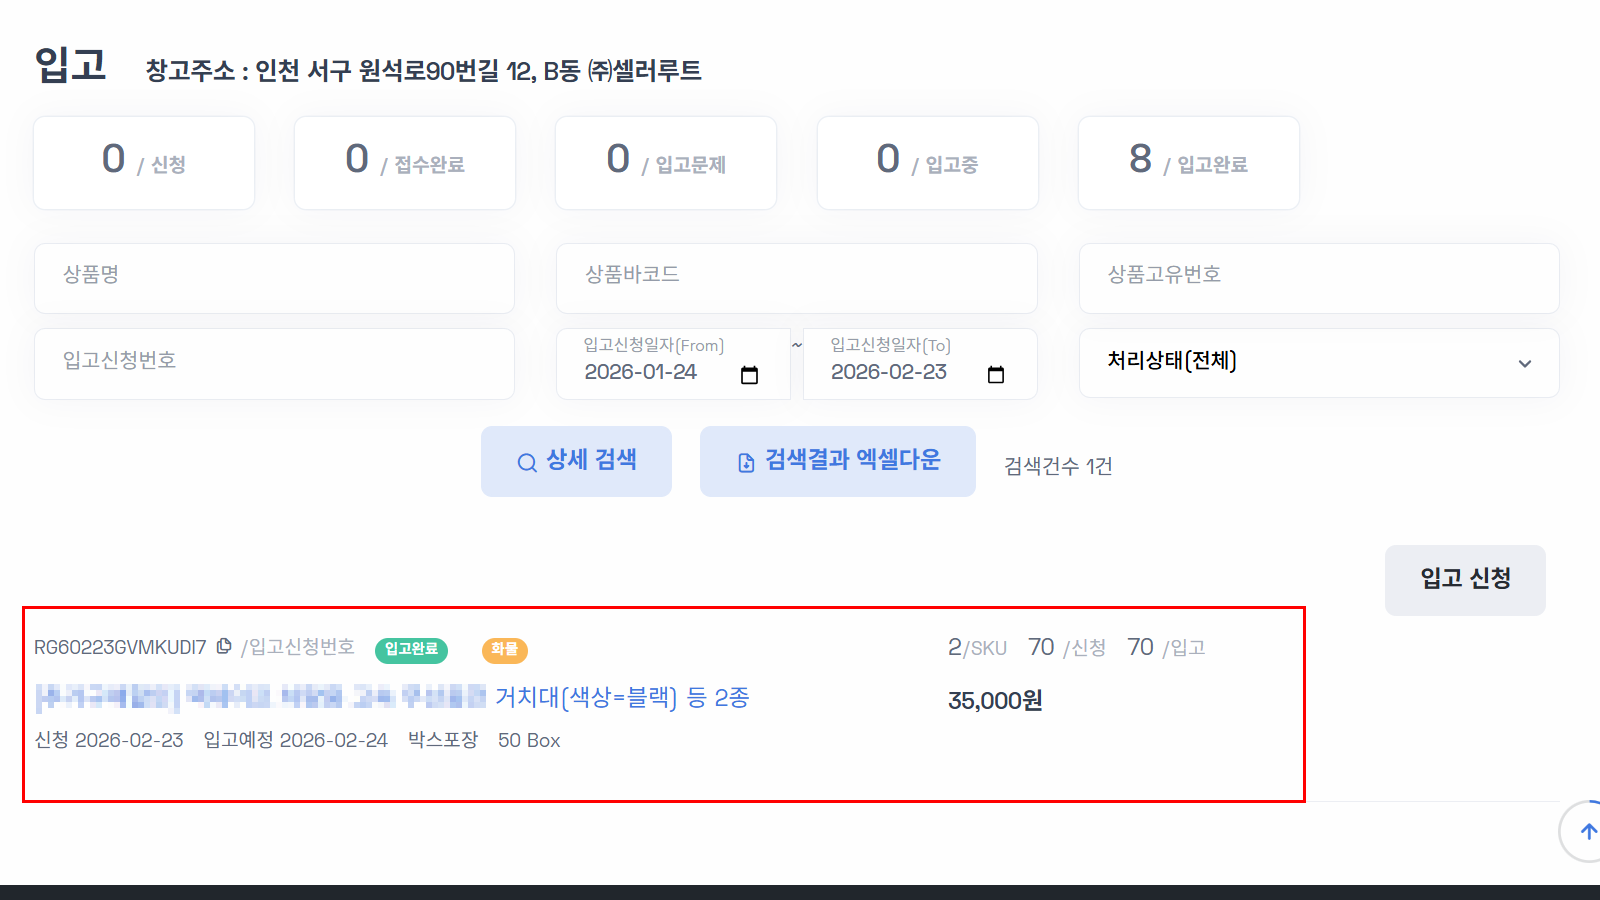Click the green 입고완료 status badge
The image size is (1600, 900).
[x=411, y=648]
